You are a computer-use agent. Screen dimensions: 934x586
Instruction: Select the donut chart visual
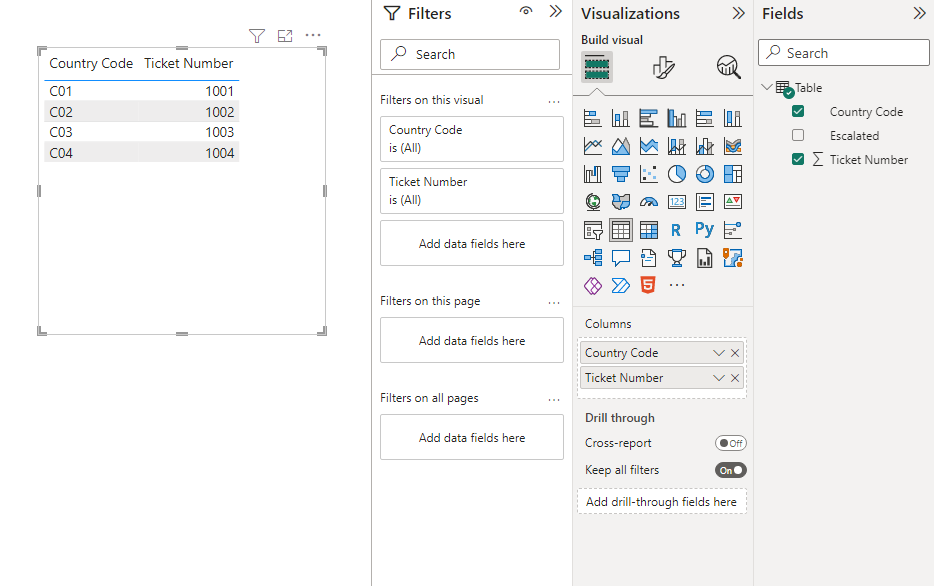(x=705, y=174)
